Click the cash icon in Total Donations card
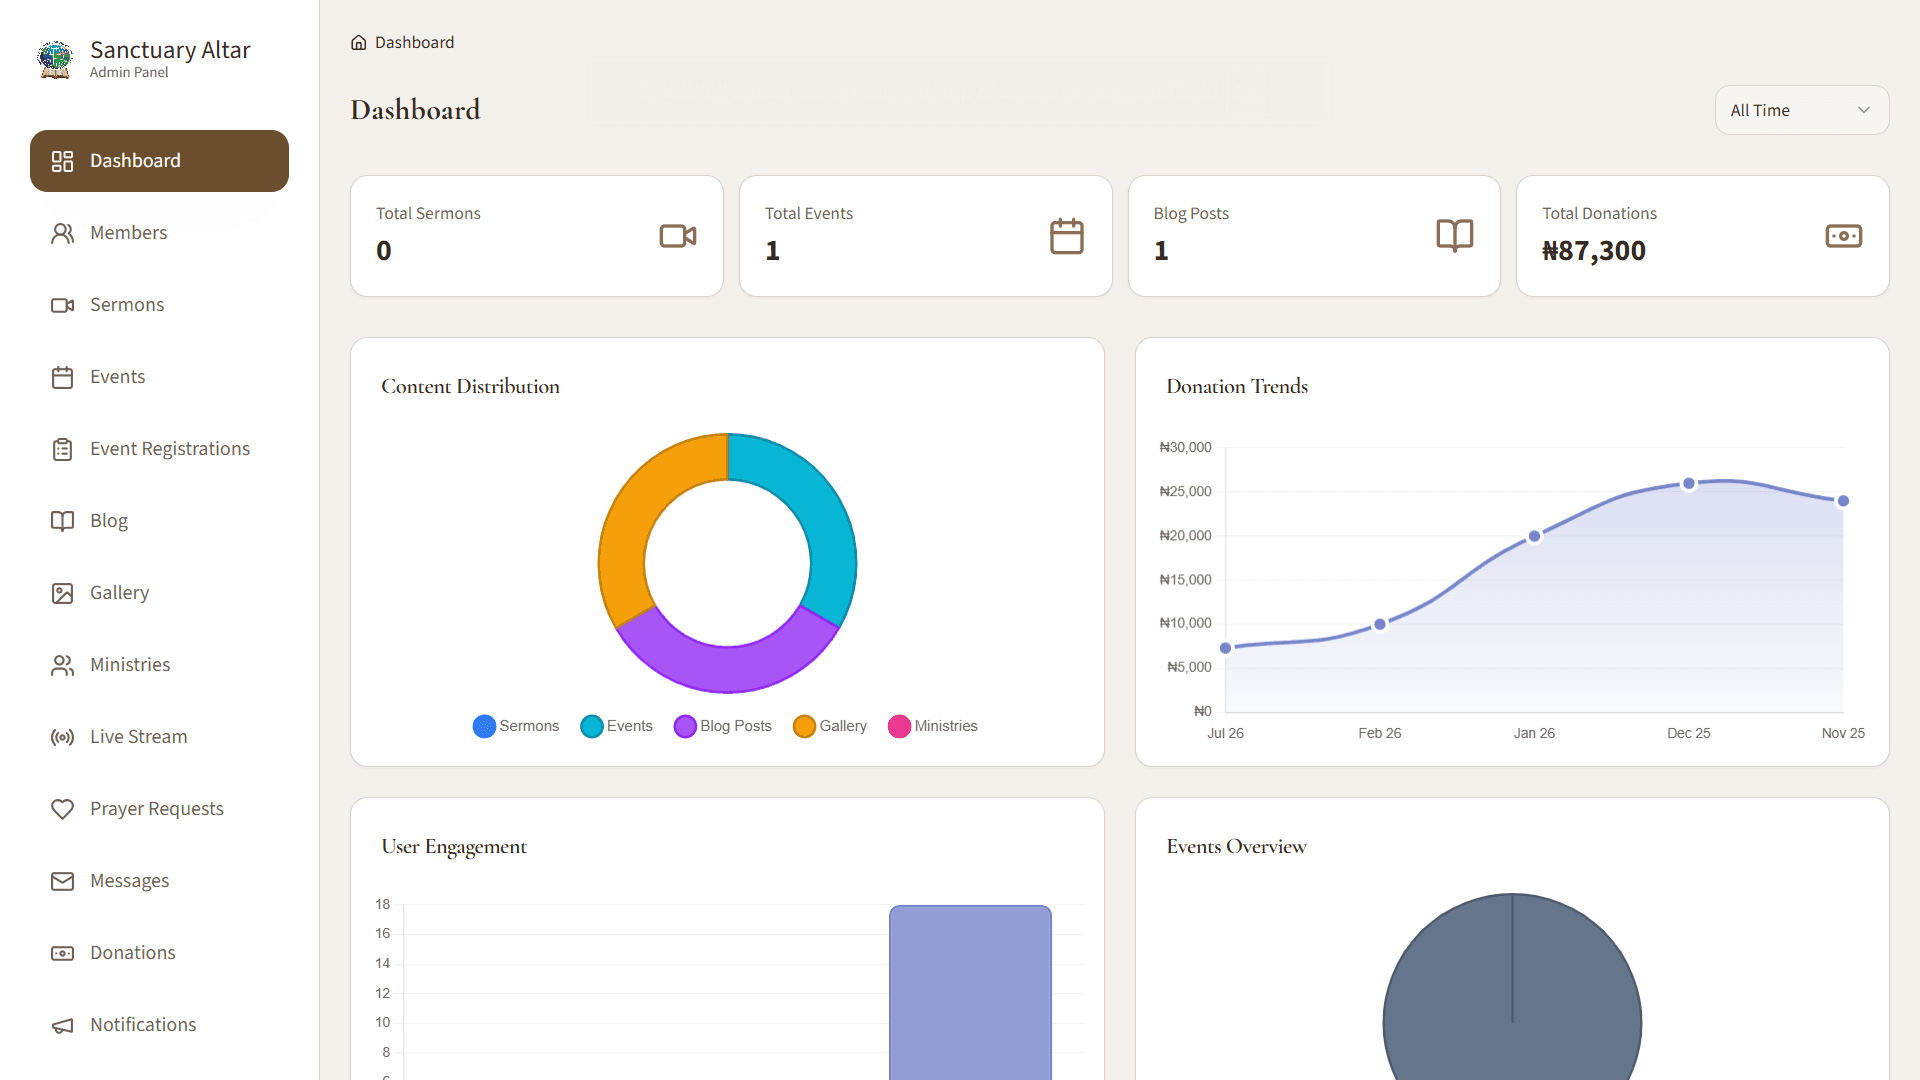The height and width of the screenshot is (1080, 1920). [x=1844, y=236]
